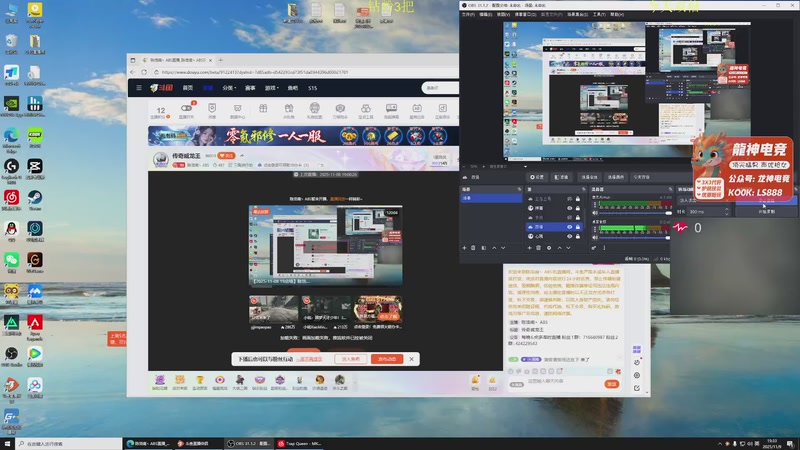Click orange send button in chat panel
Image resolution: width=800 pixels, height=450 pixels.
(x=612, y=384)
